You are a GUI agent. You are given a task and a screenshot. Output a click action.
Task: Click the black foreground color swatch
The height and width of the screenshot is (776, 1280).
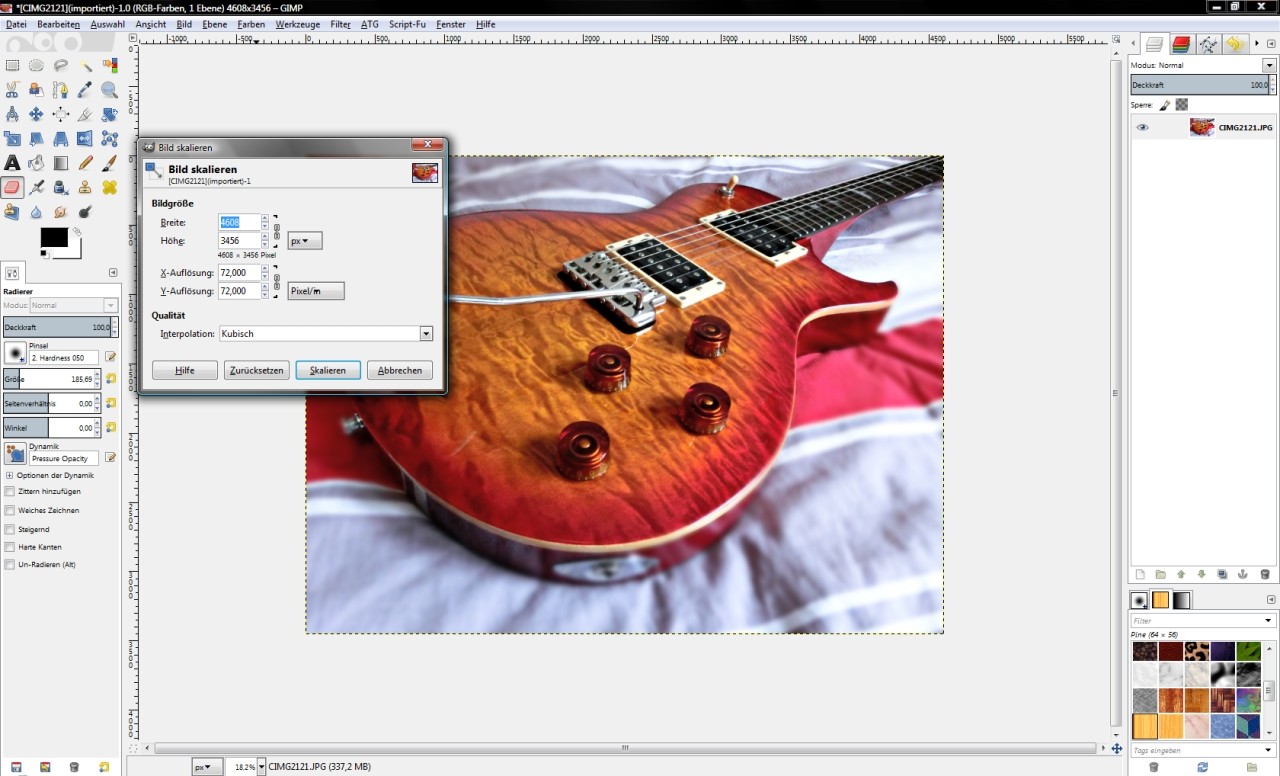pos(54,238)
